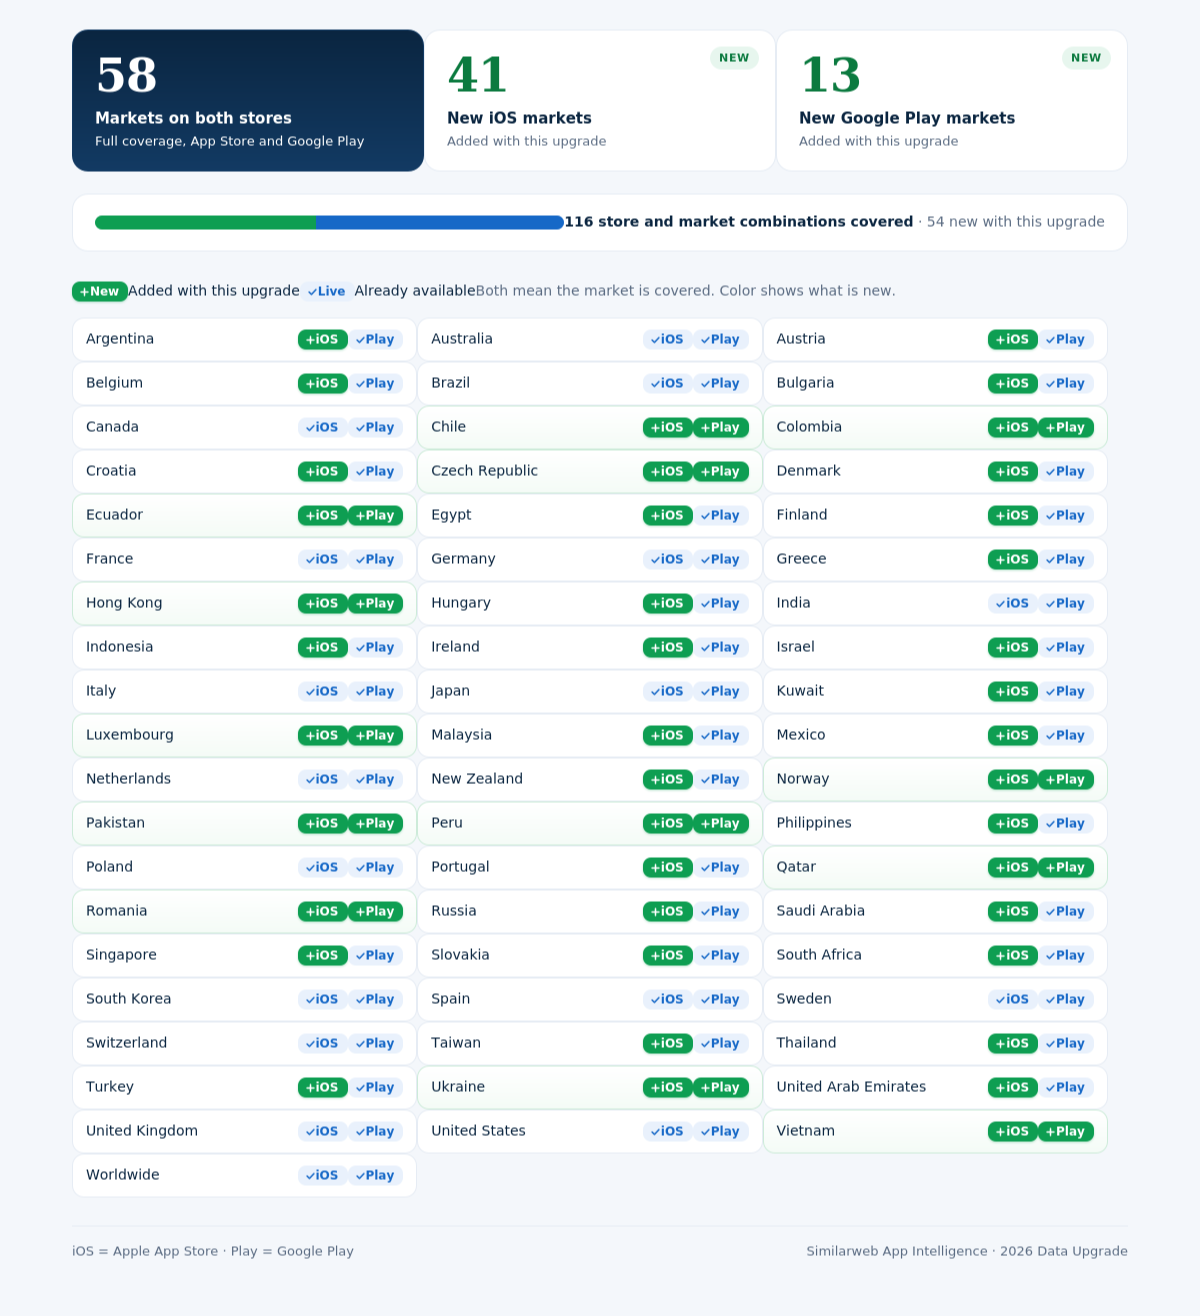Click the Portugal row label
Viewport: 1200px width, 1316px height.
[460, 867]
